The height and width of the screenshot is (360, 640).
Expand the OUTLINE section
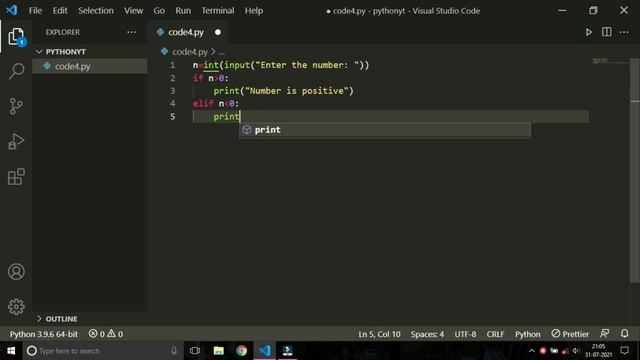click(x=90, y=319)
